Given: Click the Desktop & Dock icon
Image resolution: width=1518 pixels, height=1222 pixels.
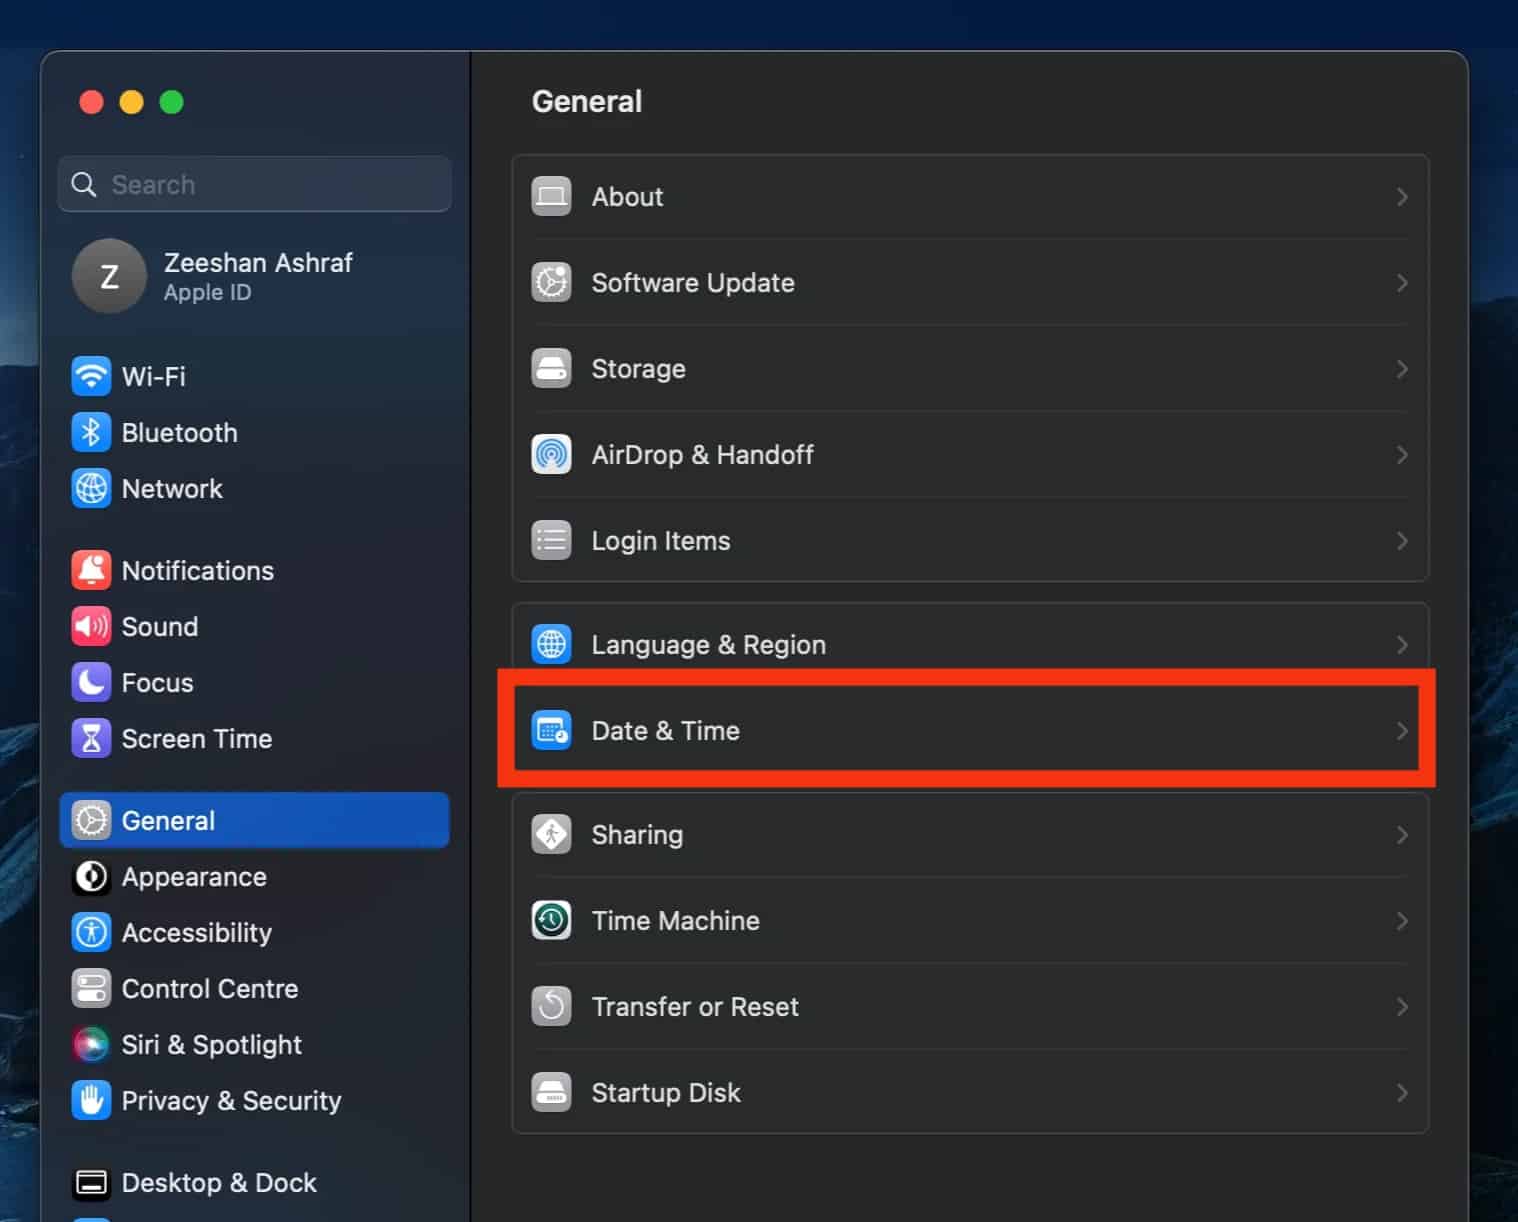Looking at the screenshot, I should click(91, 1182).
